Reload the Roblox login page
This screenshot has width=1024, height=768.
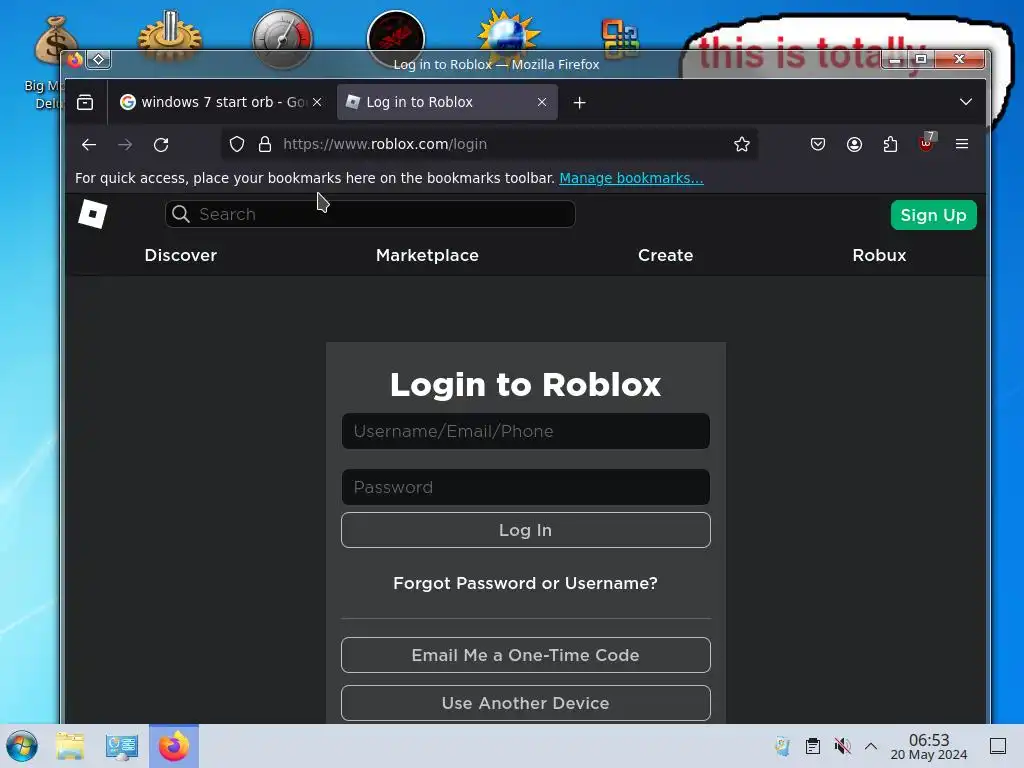coord(161,144)
